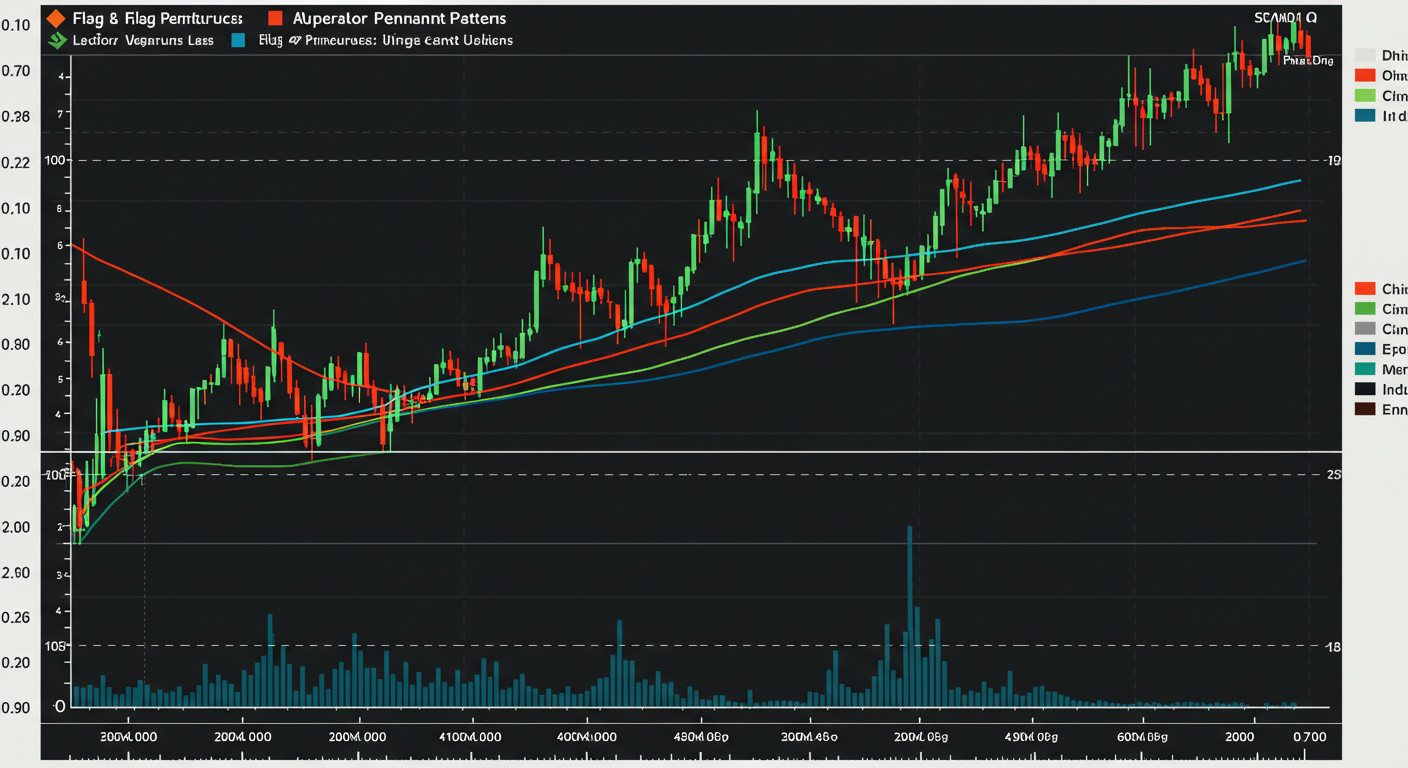This screenshot has height=768, width=1408.
Task: Click the '0.36' price scale value
Action: [16, 116]
